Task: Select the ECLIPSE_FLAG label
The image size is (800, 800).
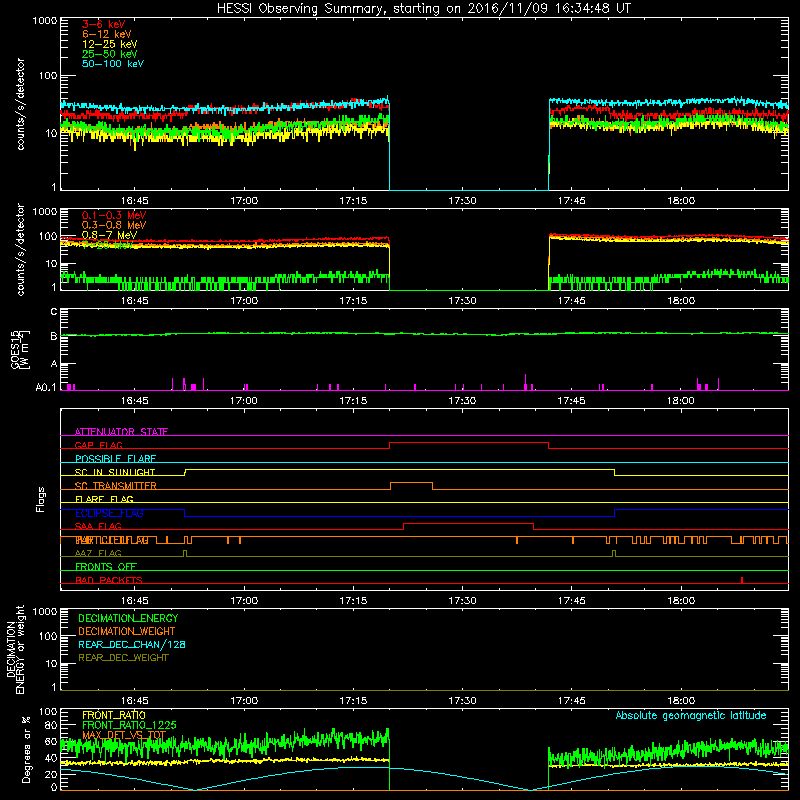Action: point(109,513)
